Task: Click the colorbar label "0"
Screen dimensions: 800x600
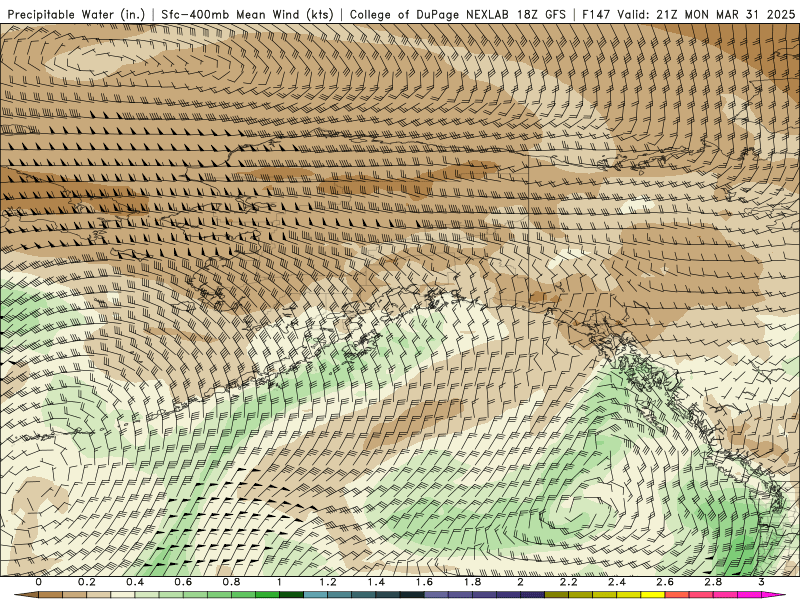Action: [38, 582]
